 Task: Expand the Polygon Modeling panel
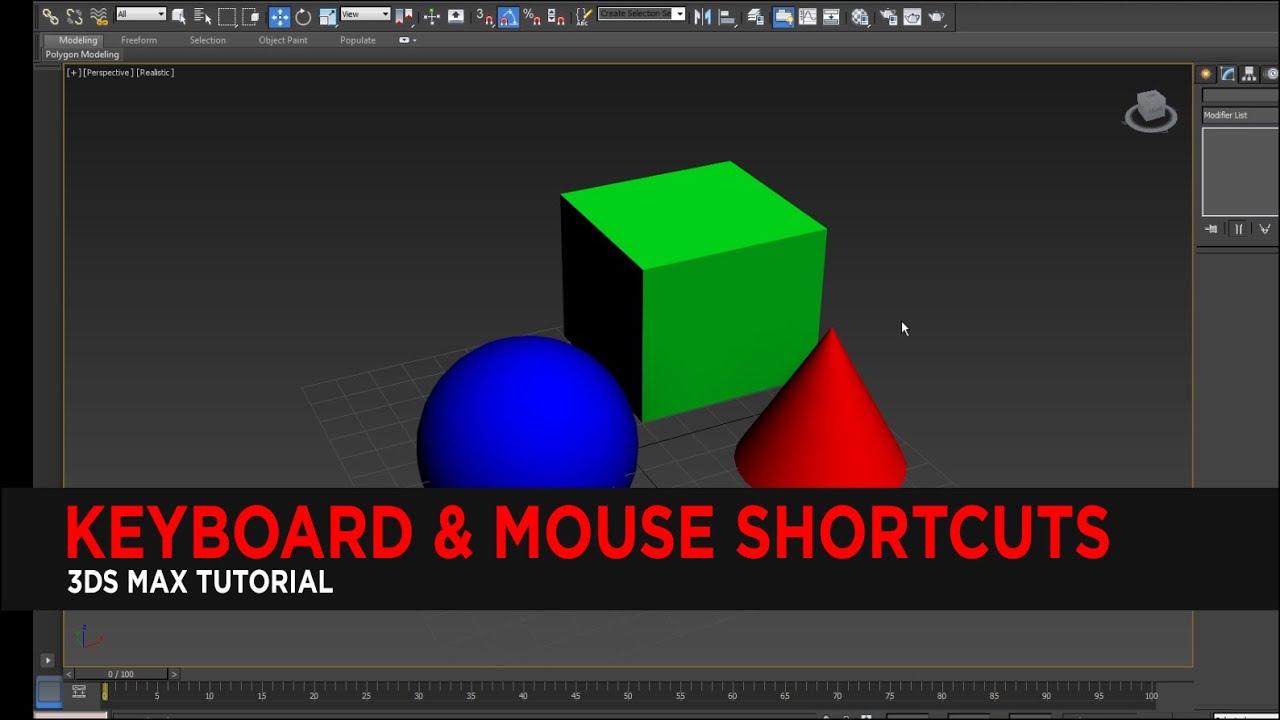tap(82, 54)
